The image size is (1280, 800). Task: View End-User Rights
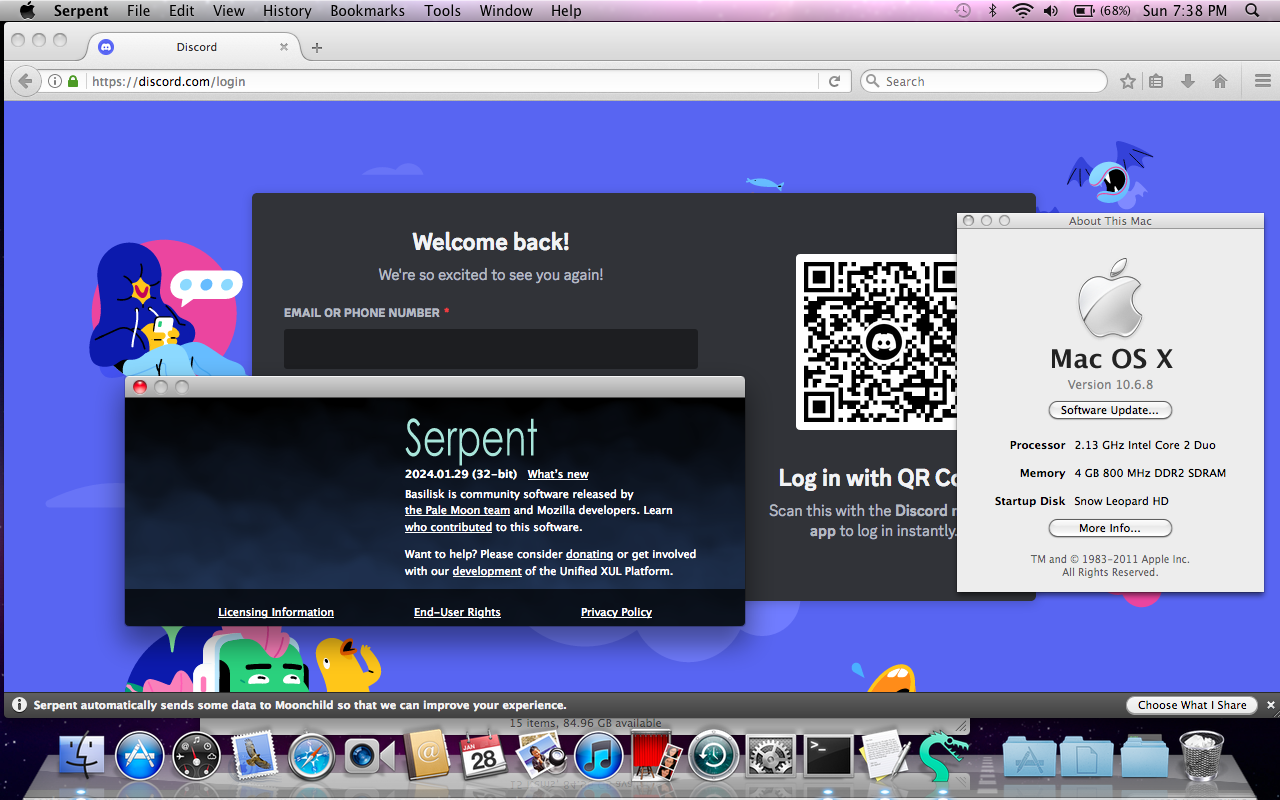tap(457, 612)
